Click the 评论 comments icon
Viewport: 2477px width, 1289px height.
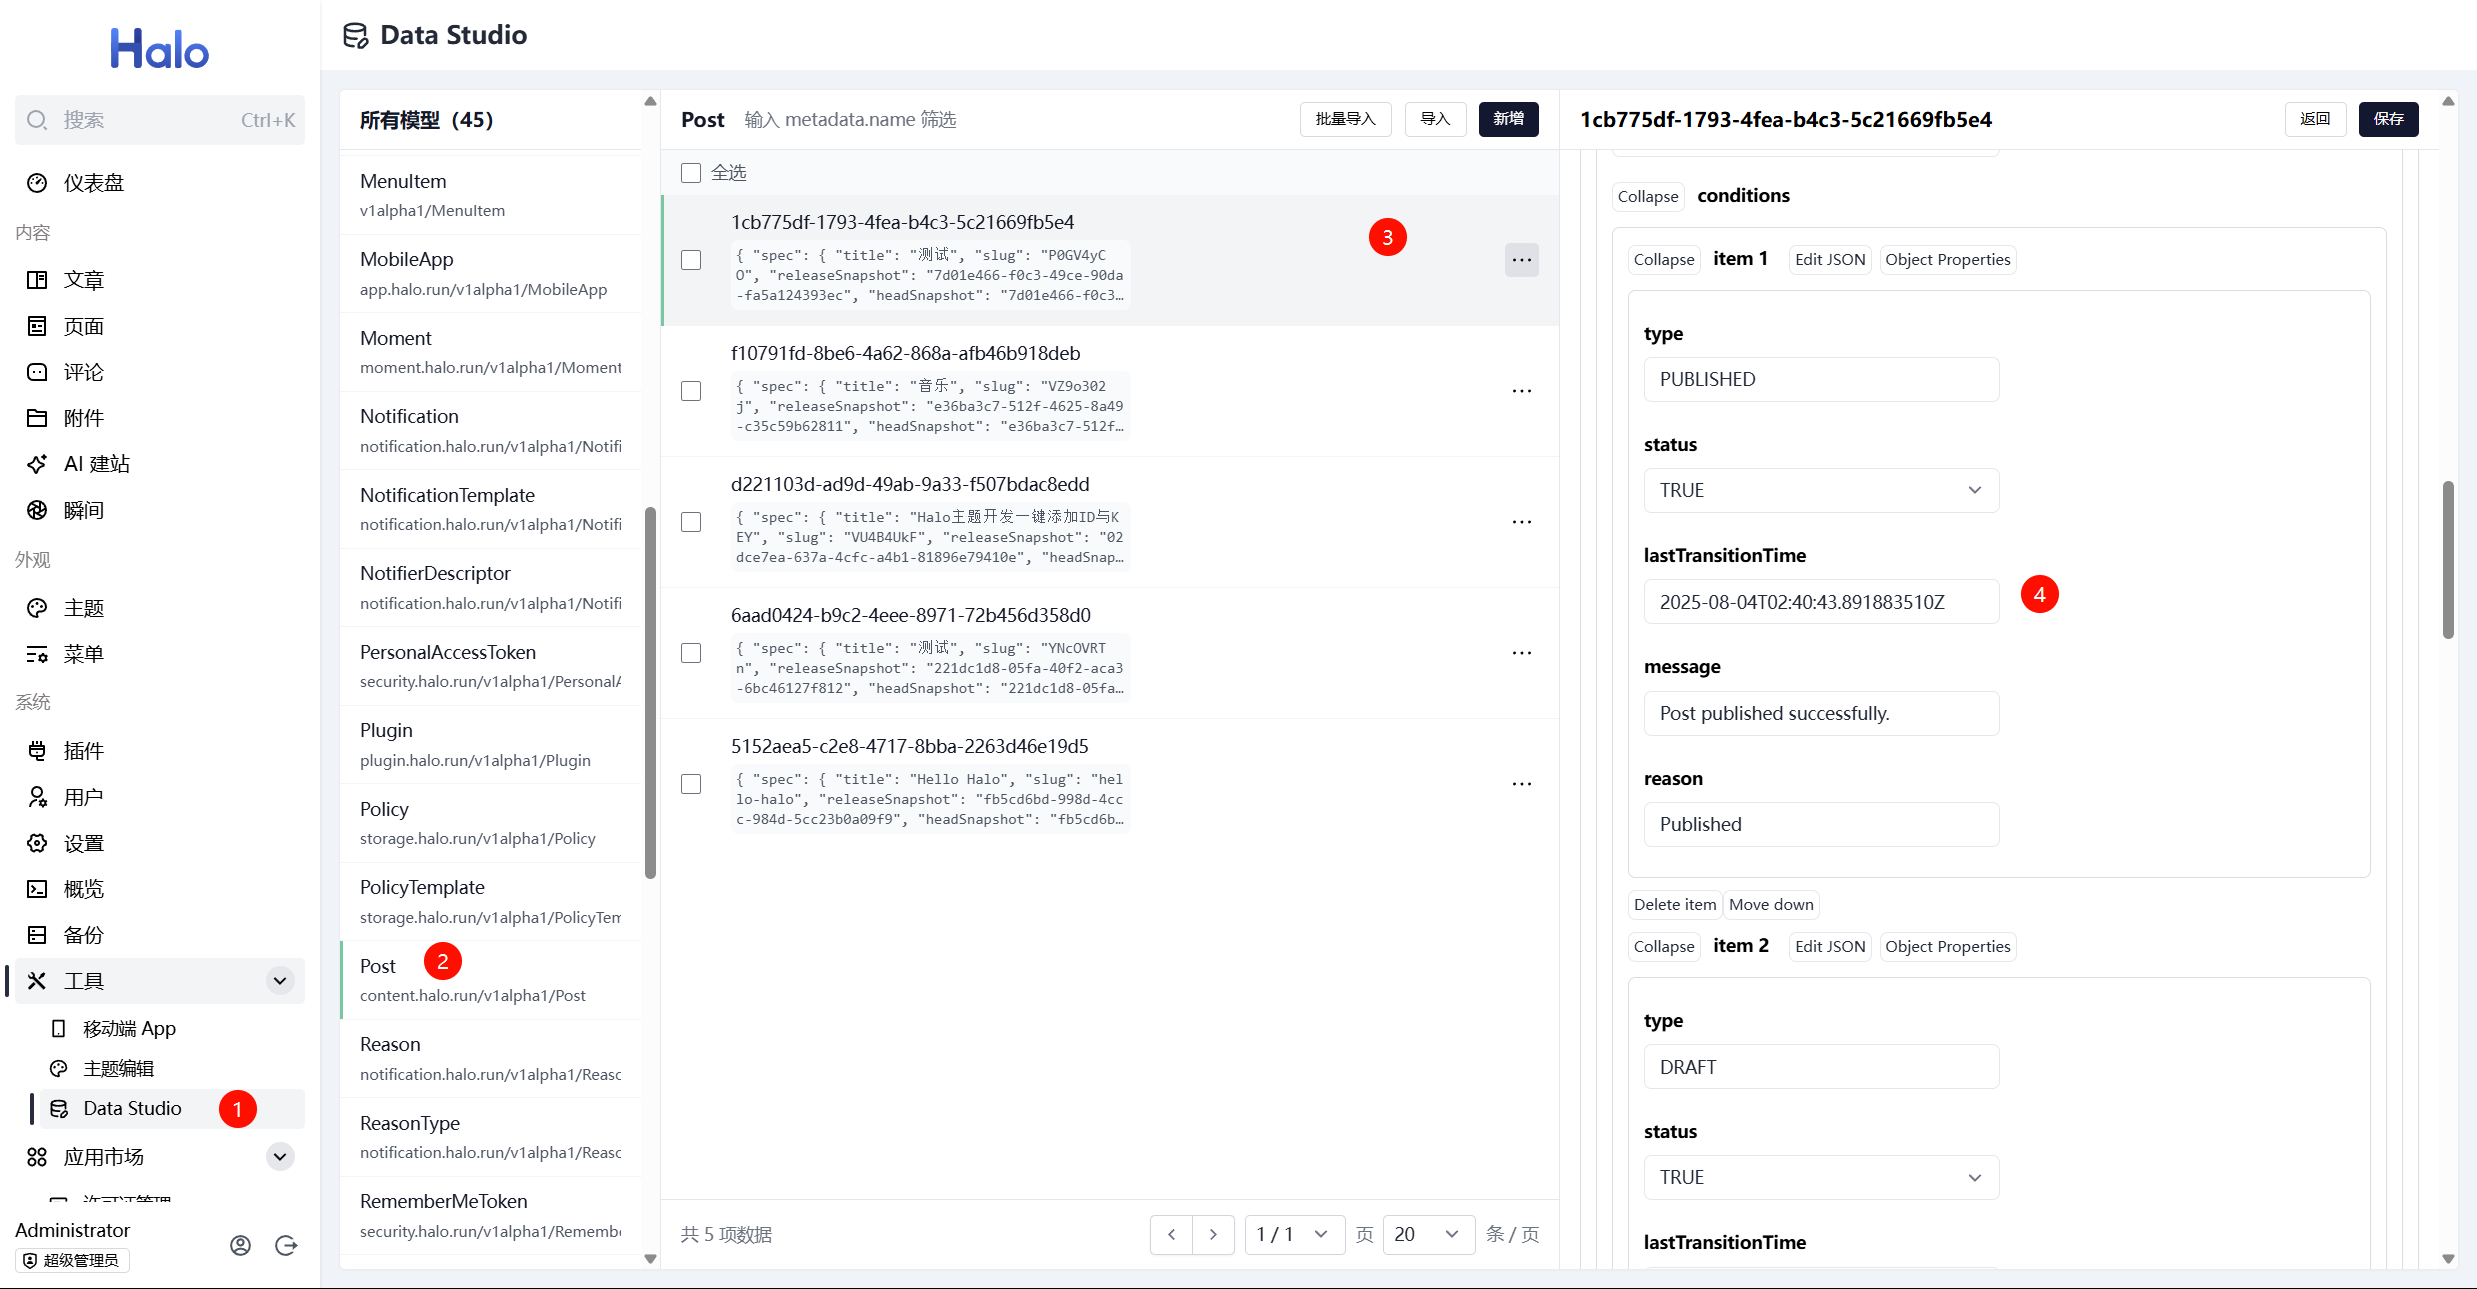[37, 372]
